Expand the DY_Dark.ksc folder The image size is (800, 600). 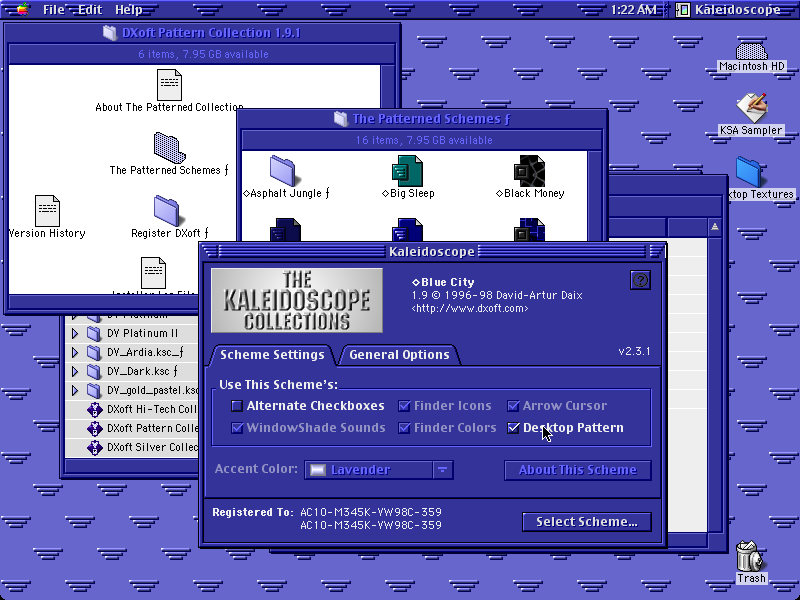(x=75, y=371)
